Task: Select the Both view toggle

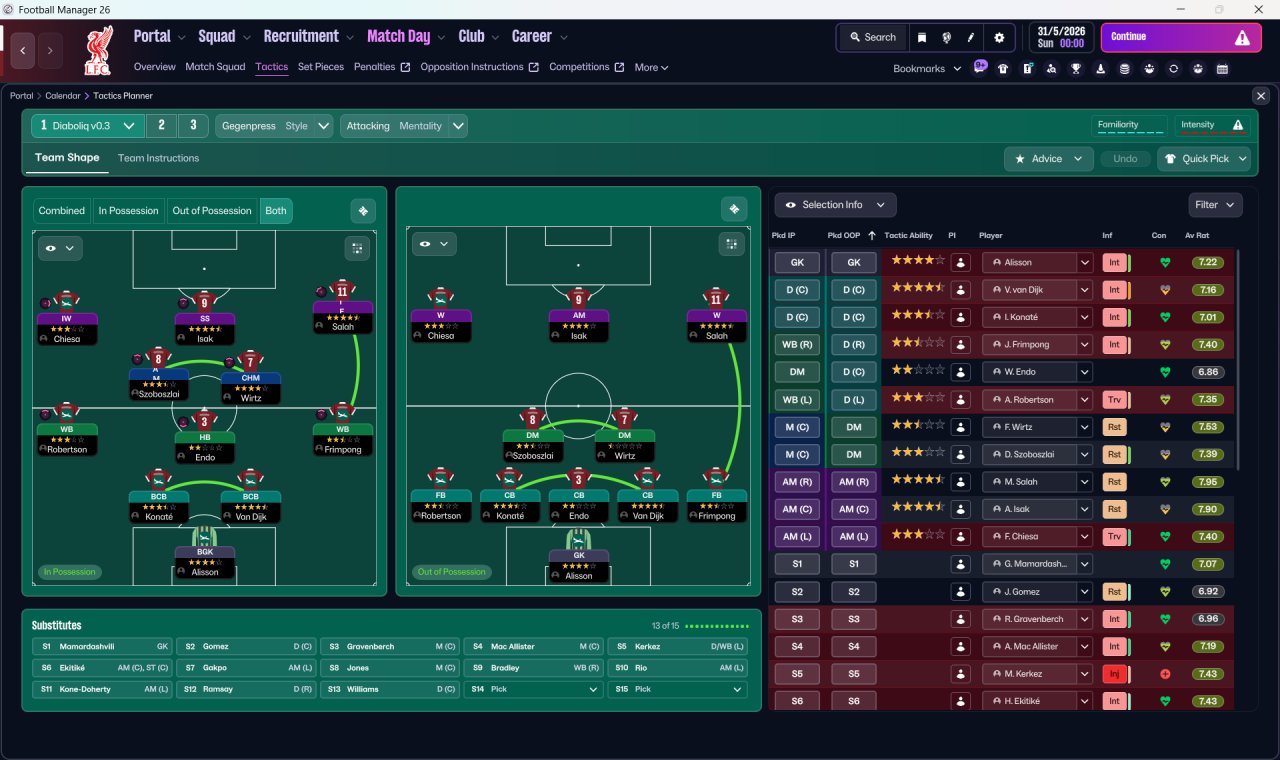Action: pyautogui.click(x=276, y=211)
